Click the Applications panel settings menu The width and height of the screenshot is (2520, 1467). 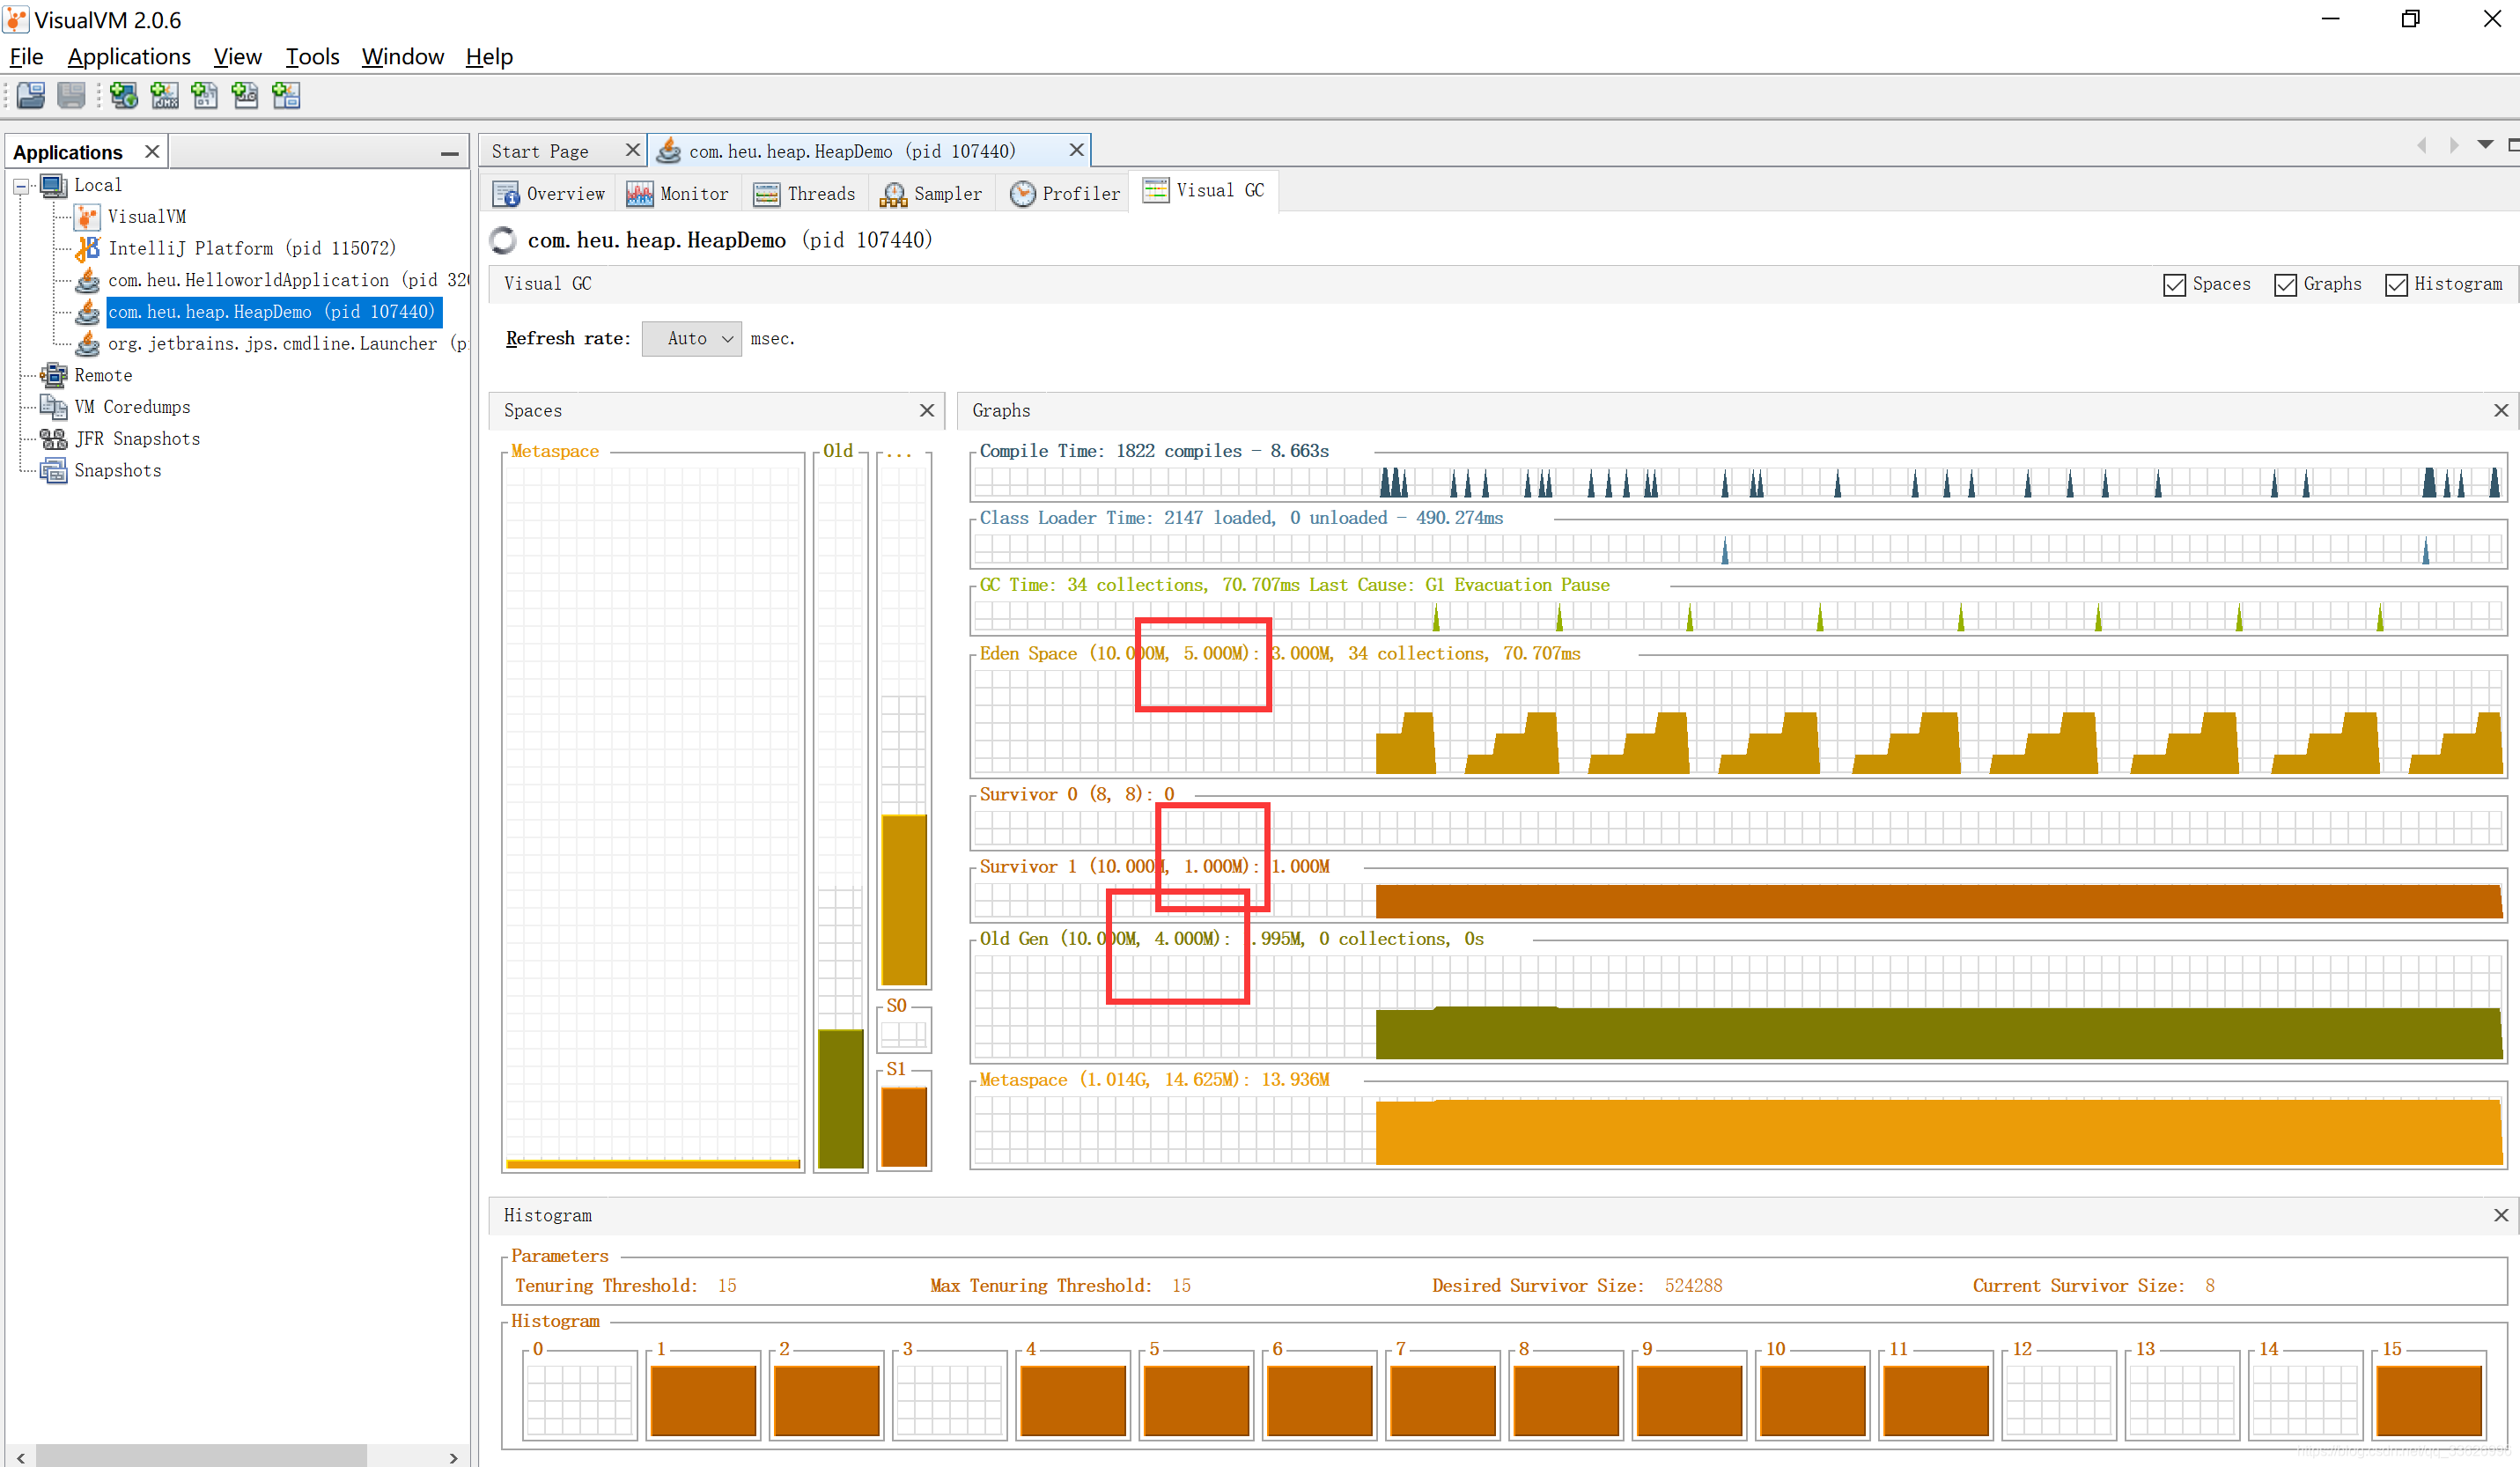(x=451, y=154)
